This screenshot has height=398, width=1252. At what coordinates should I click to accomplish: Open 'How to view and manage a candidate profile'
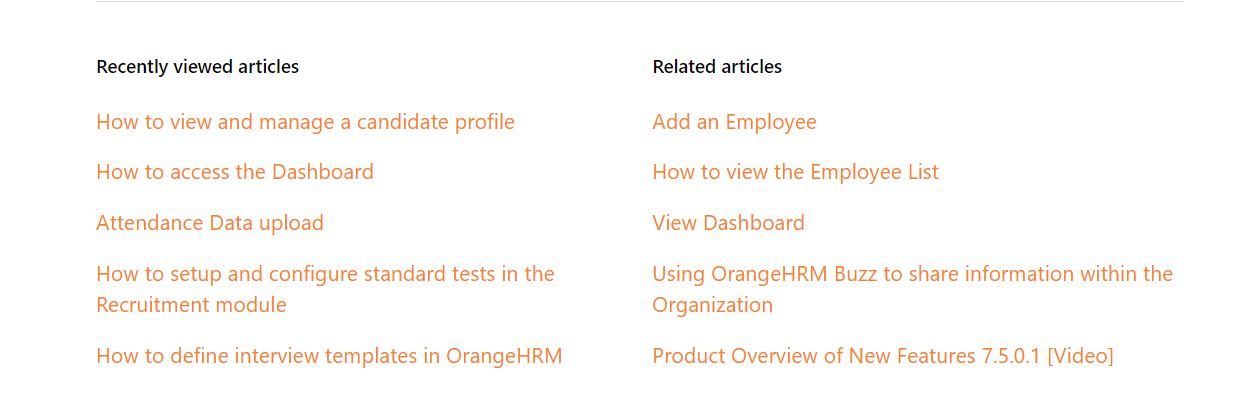click(x=305, y=122)
